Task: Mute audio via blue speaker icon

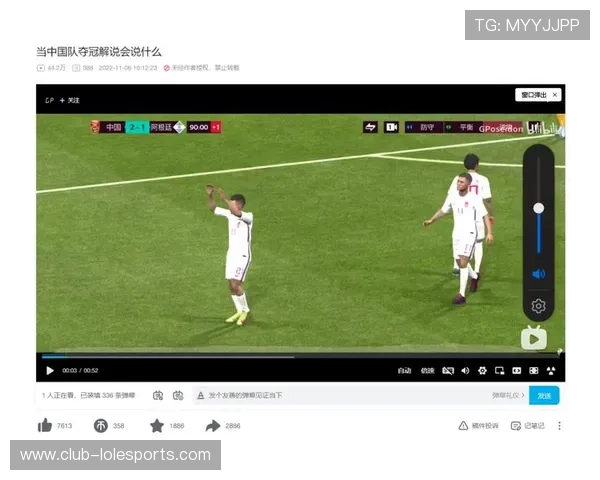Action: (x=538, y=274)
